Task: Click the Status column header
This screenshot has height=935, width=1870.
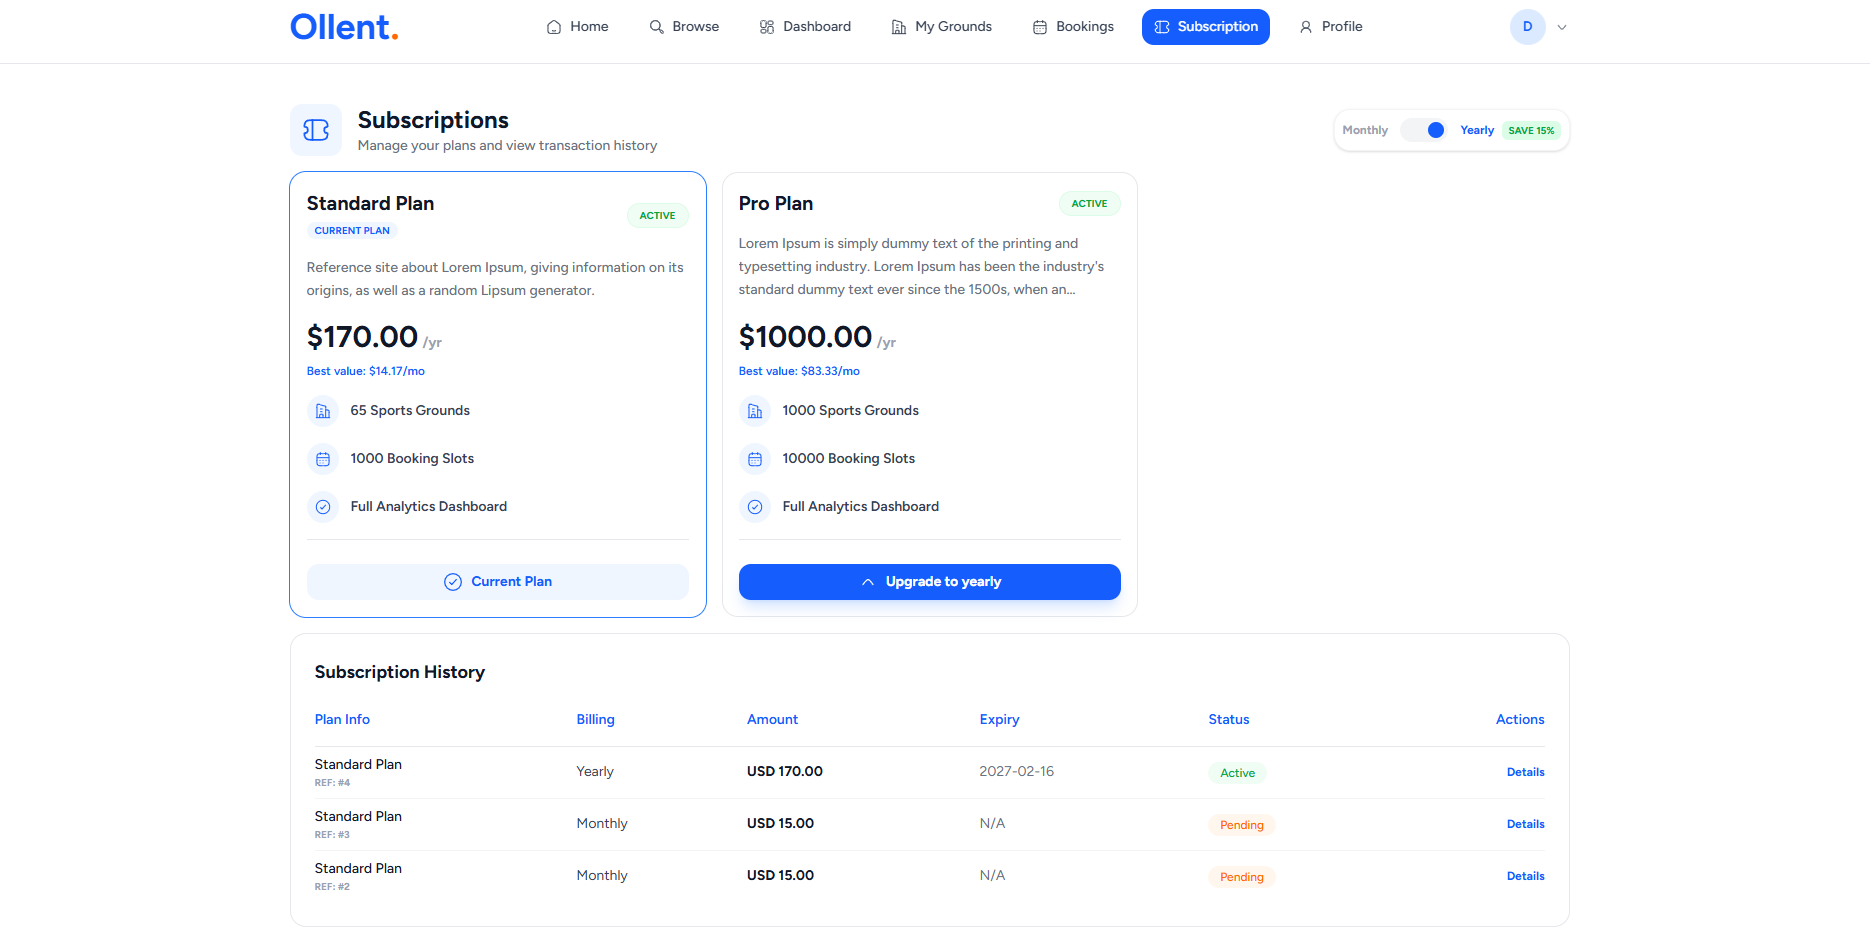Action: (x=1229, y=720)
